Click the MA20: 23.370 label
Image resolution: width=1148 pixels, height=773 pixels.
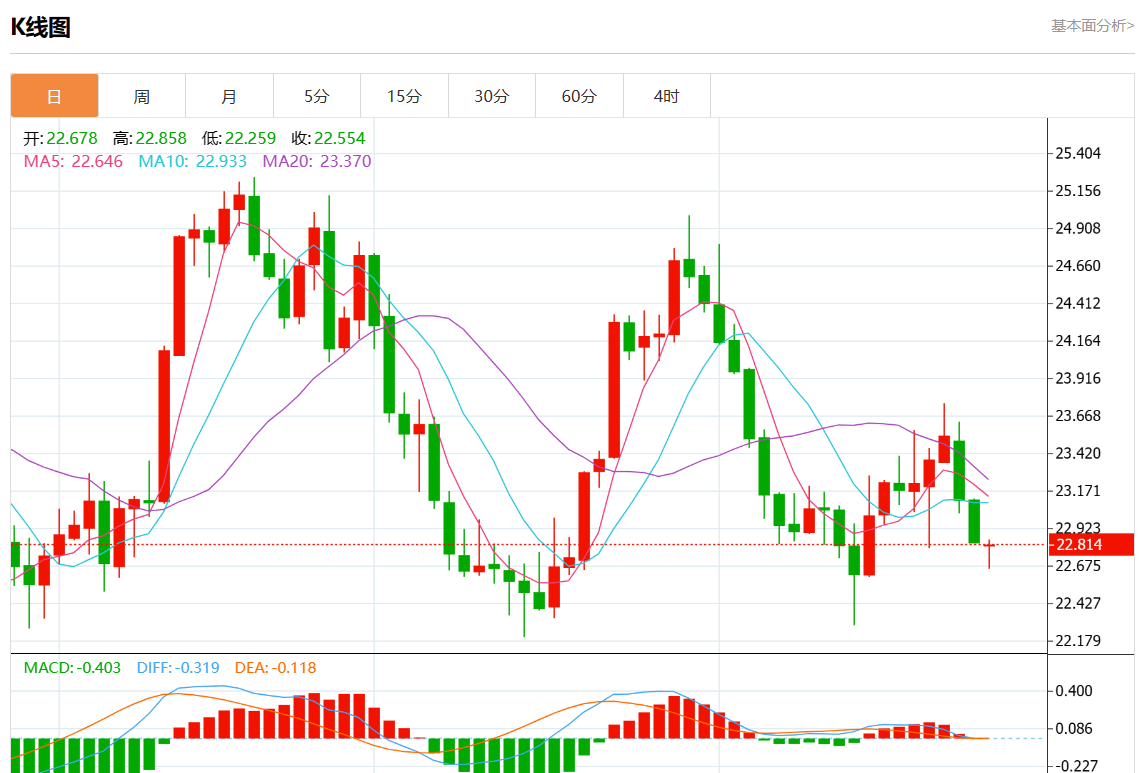pos(317,161)
